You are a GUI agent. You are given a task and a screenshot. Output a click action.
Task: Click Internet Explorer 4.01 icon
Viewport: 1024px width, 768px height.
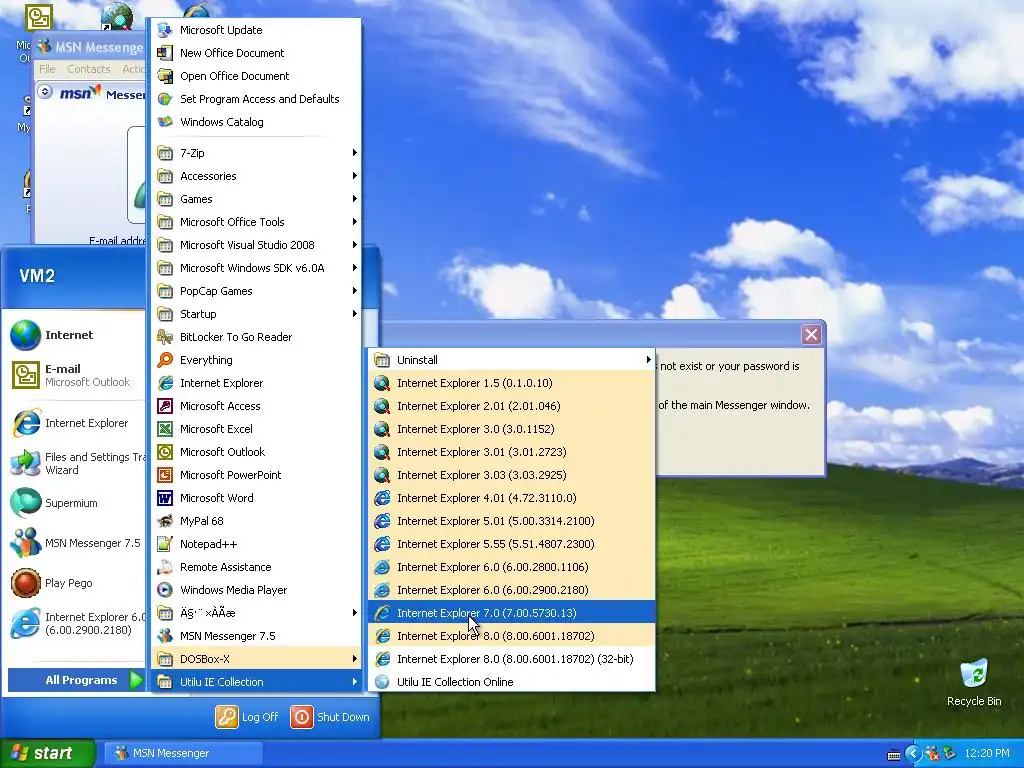tap(382, 498)
